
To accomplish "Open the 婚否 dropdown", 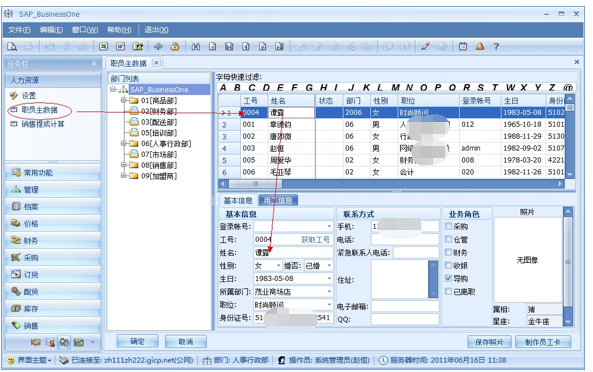I will point(329,266).
